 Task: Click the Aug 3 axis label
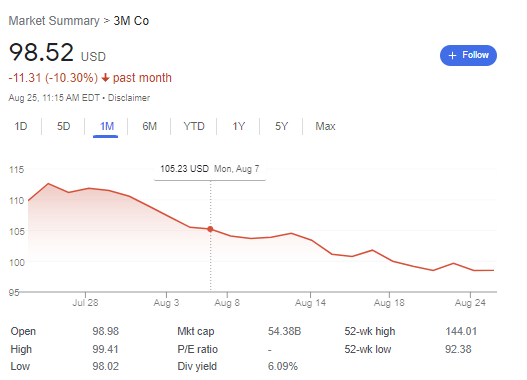(x=166, y=303)
